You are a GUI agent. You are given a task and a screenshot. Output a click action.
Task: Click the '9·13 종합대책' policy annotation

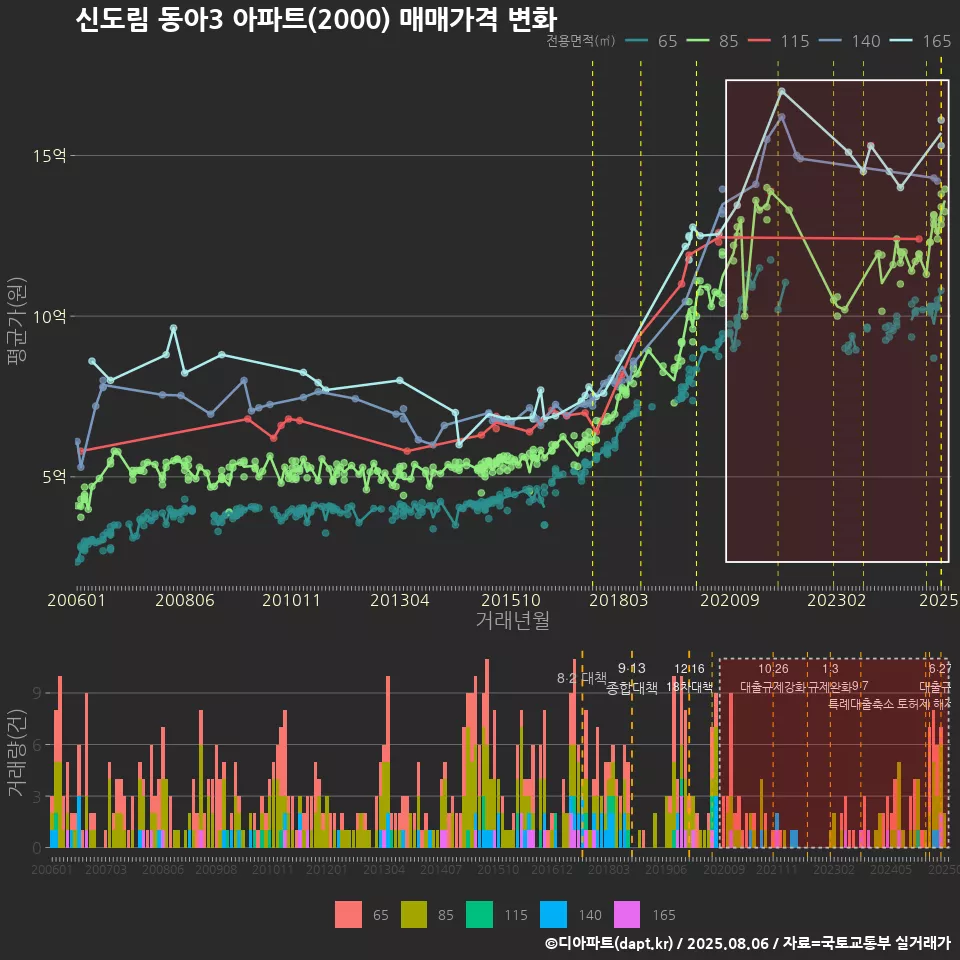(x=632, y=678)
